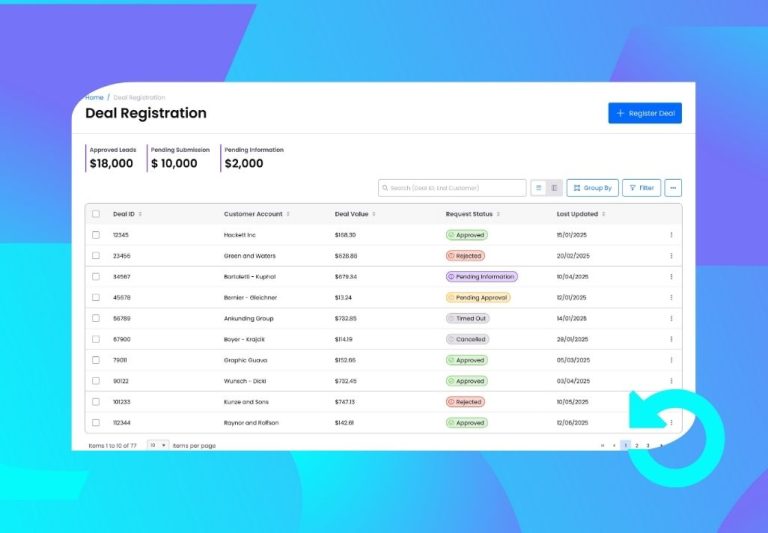Check the Raynor and Rolfson row checkbox
Viewport: 768px width, 533px height.
96,422
